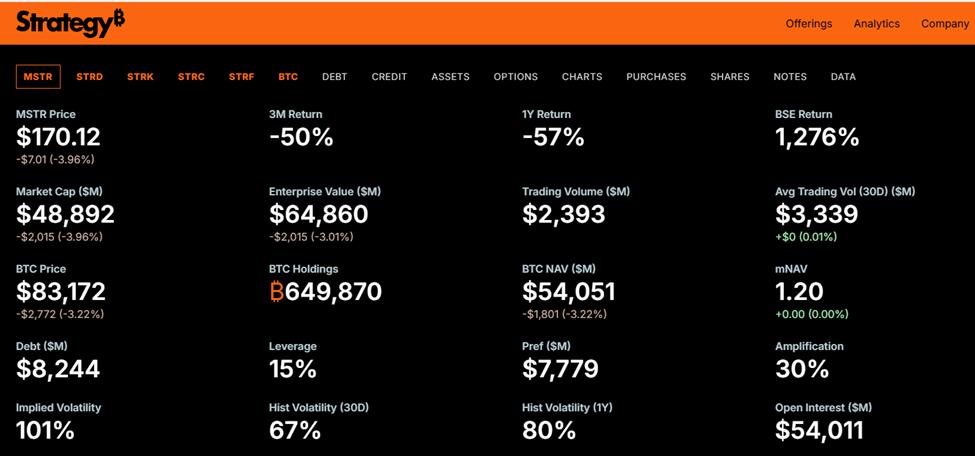Open the PURCHASES tab
Screen dimensions: 975x456
tap(656, 77)
